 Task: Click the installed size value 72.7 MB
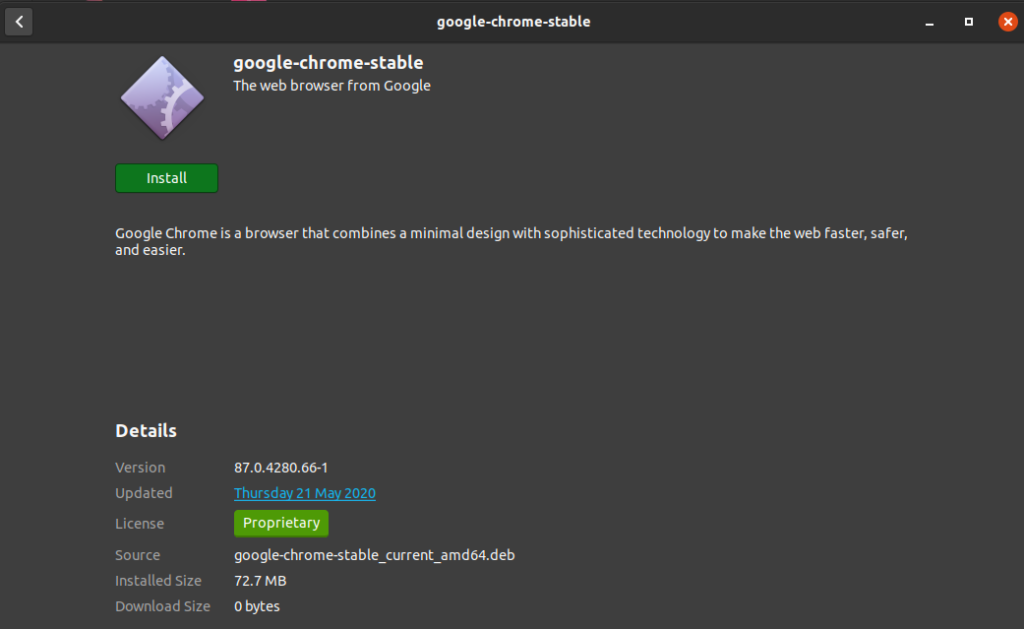pos(260,581)
